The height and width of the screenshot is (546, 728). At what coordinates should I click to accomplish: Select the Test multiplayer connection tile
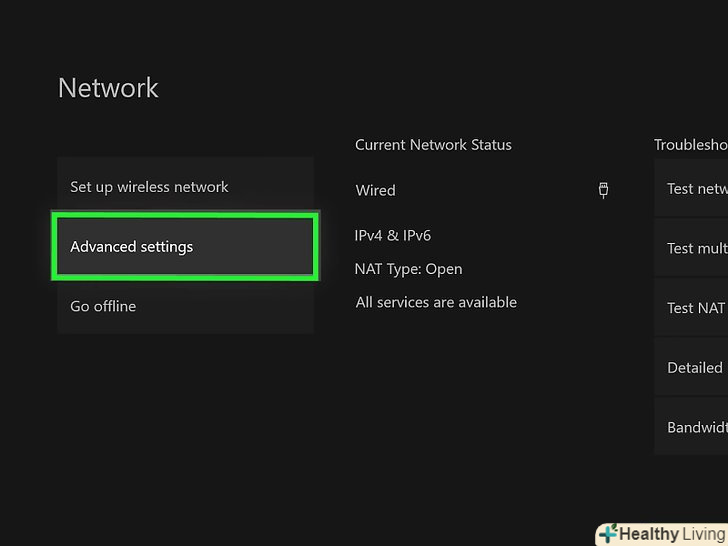click(x=694, y=248)
